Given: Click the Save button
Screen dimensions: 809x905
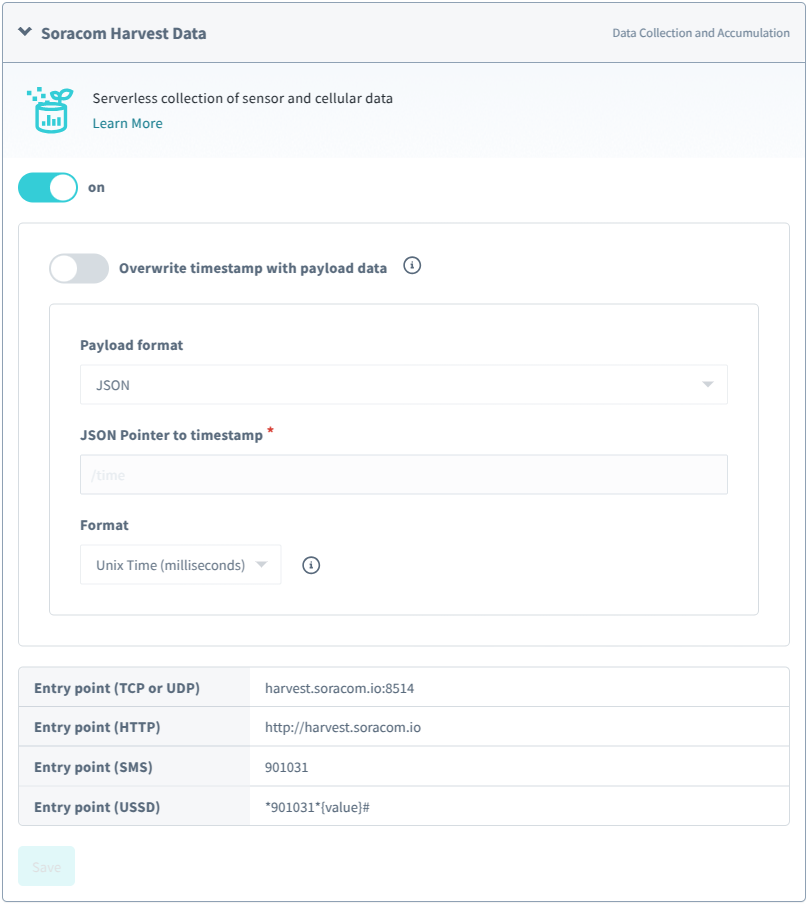Looking at the screenshot, I should 46,866.
